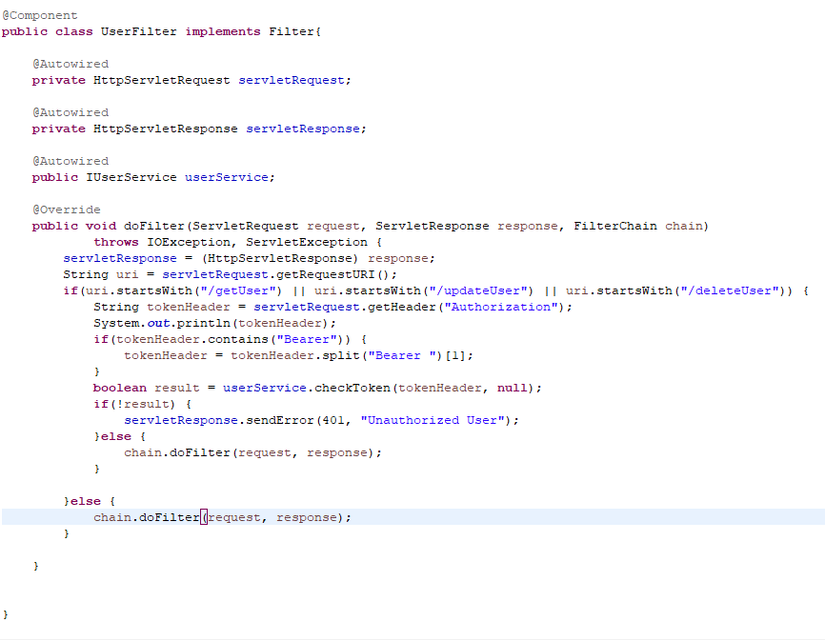This screenshot has width=825, height=640.
Task: Click the servletRequest field name after HttpServletRequest
Action: click(x=291, y=80)
